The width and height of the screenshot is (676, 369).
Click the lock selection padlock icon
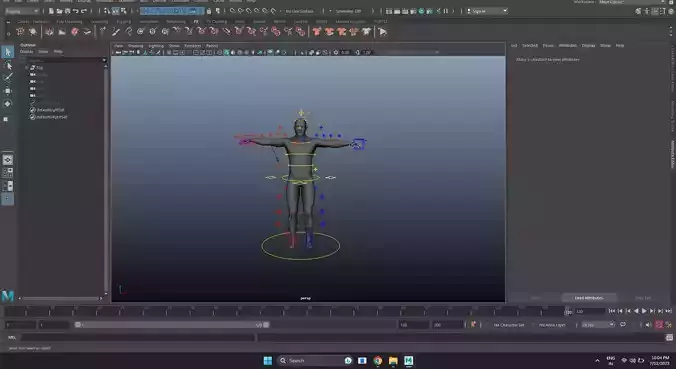(209, 11)
